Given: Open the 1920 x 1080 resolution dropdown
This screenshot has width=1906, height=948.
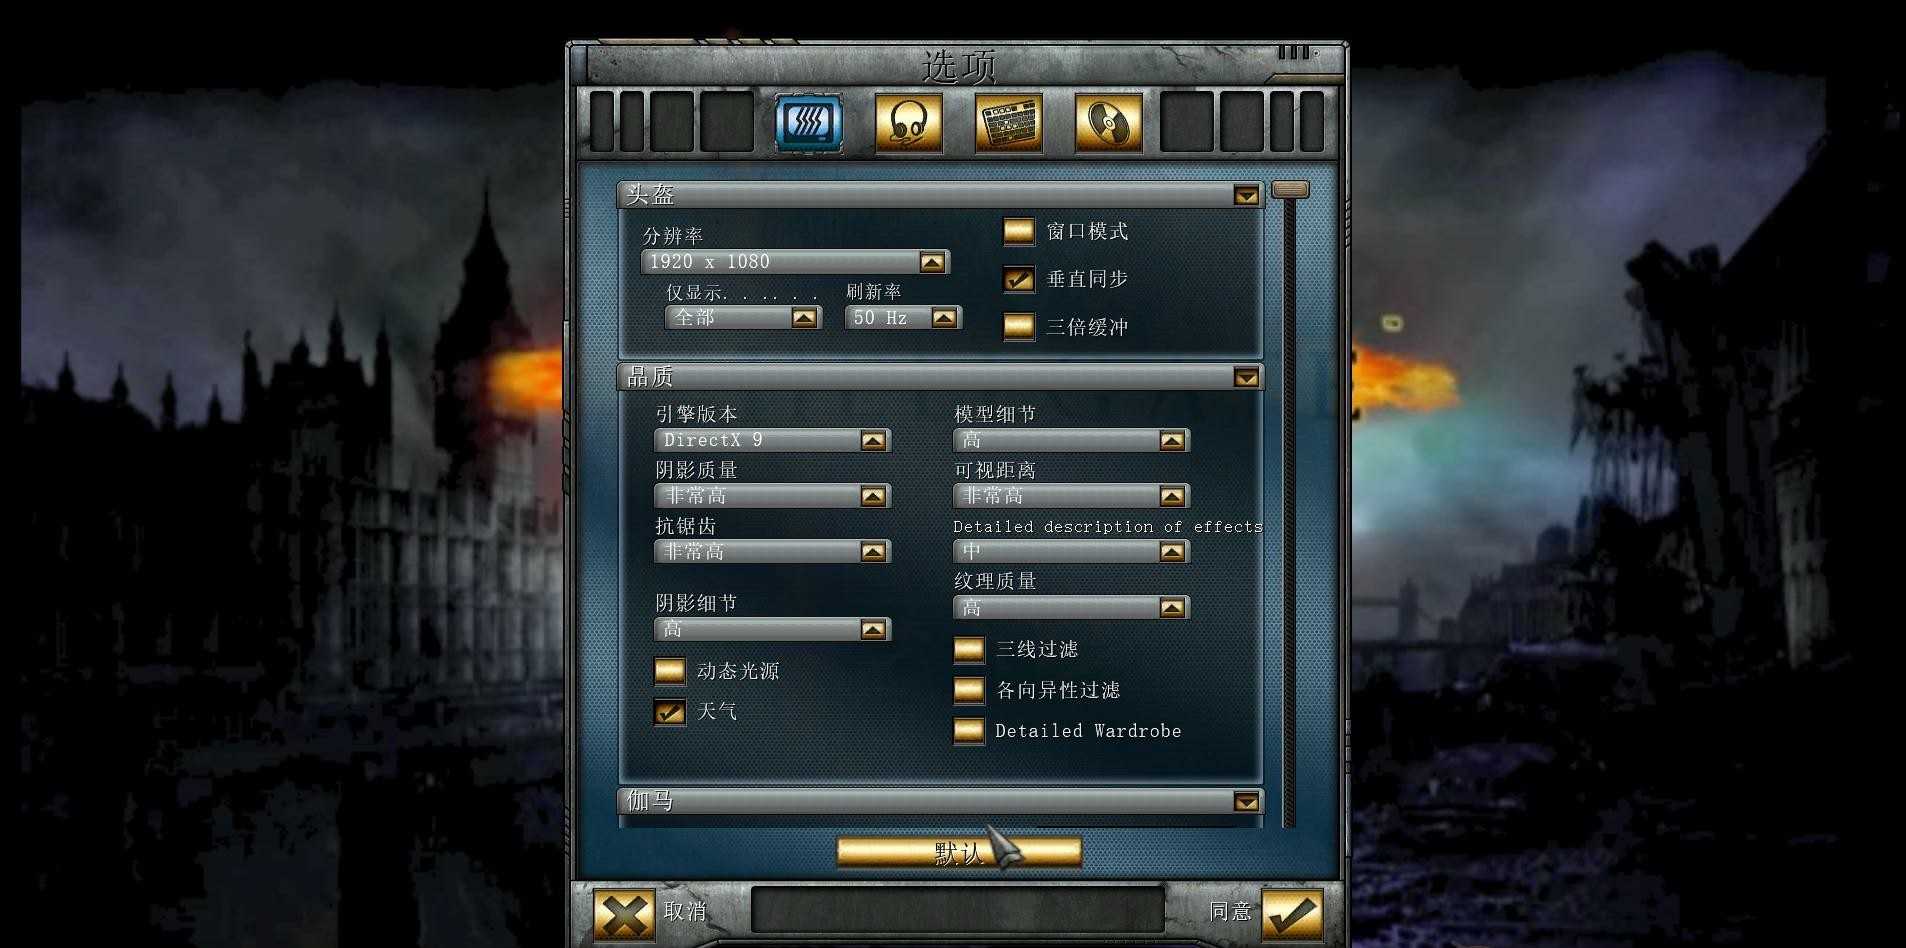Looking at the screenshot, I should click(795, 262).
